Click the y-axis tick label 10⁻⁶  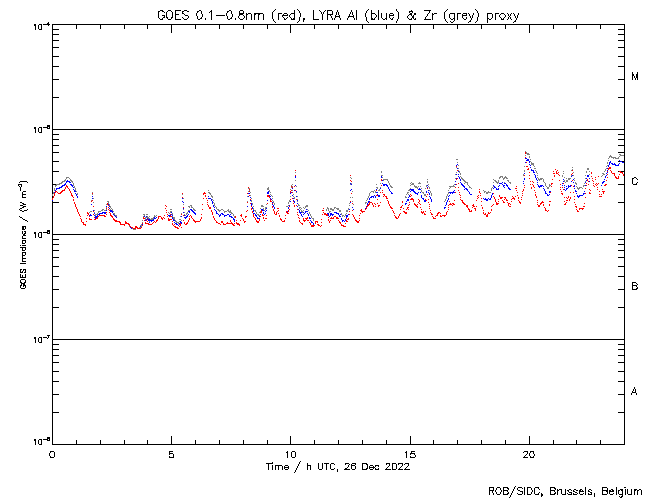click(40, 234)
